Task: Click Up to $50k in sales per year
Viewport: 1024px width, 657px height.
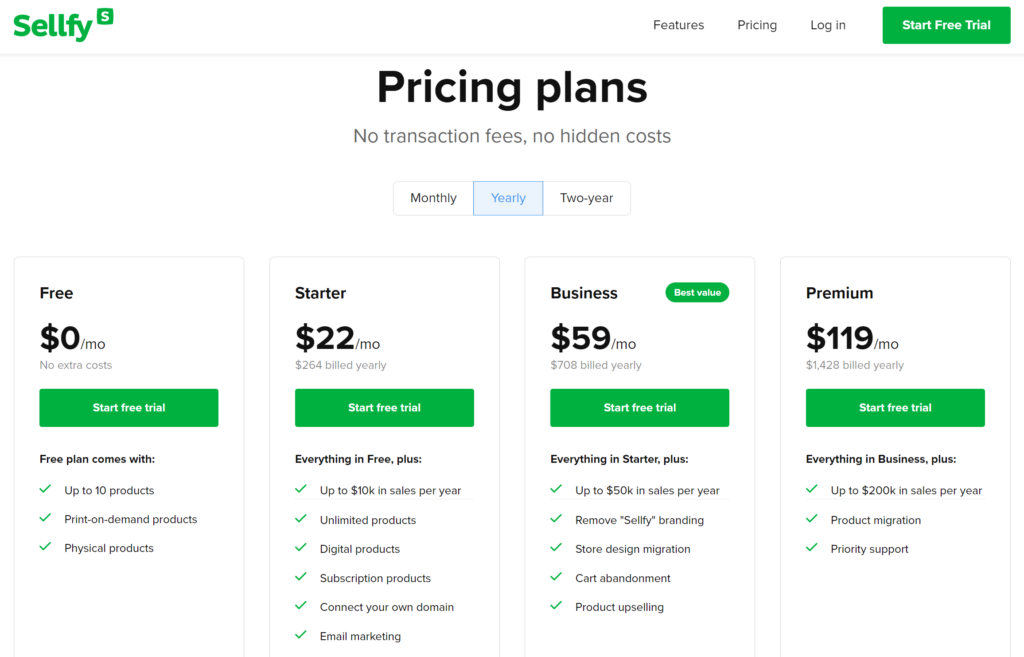Action: pyautogui.click(x=647, y=490)
